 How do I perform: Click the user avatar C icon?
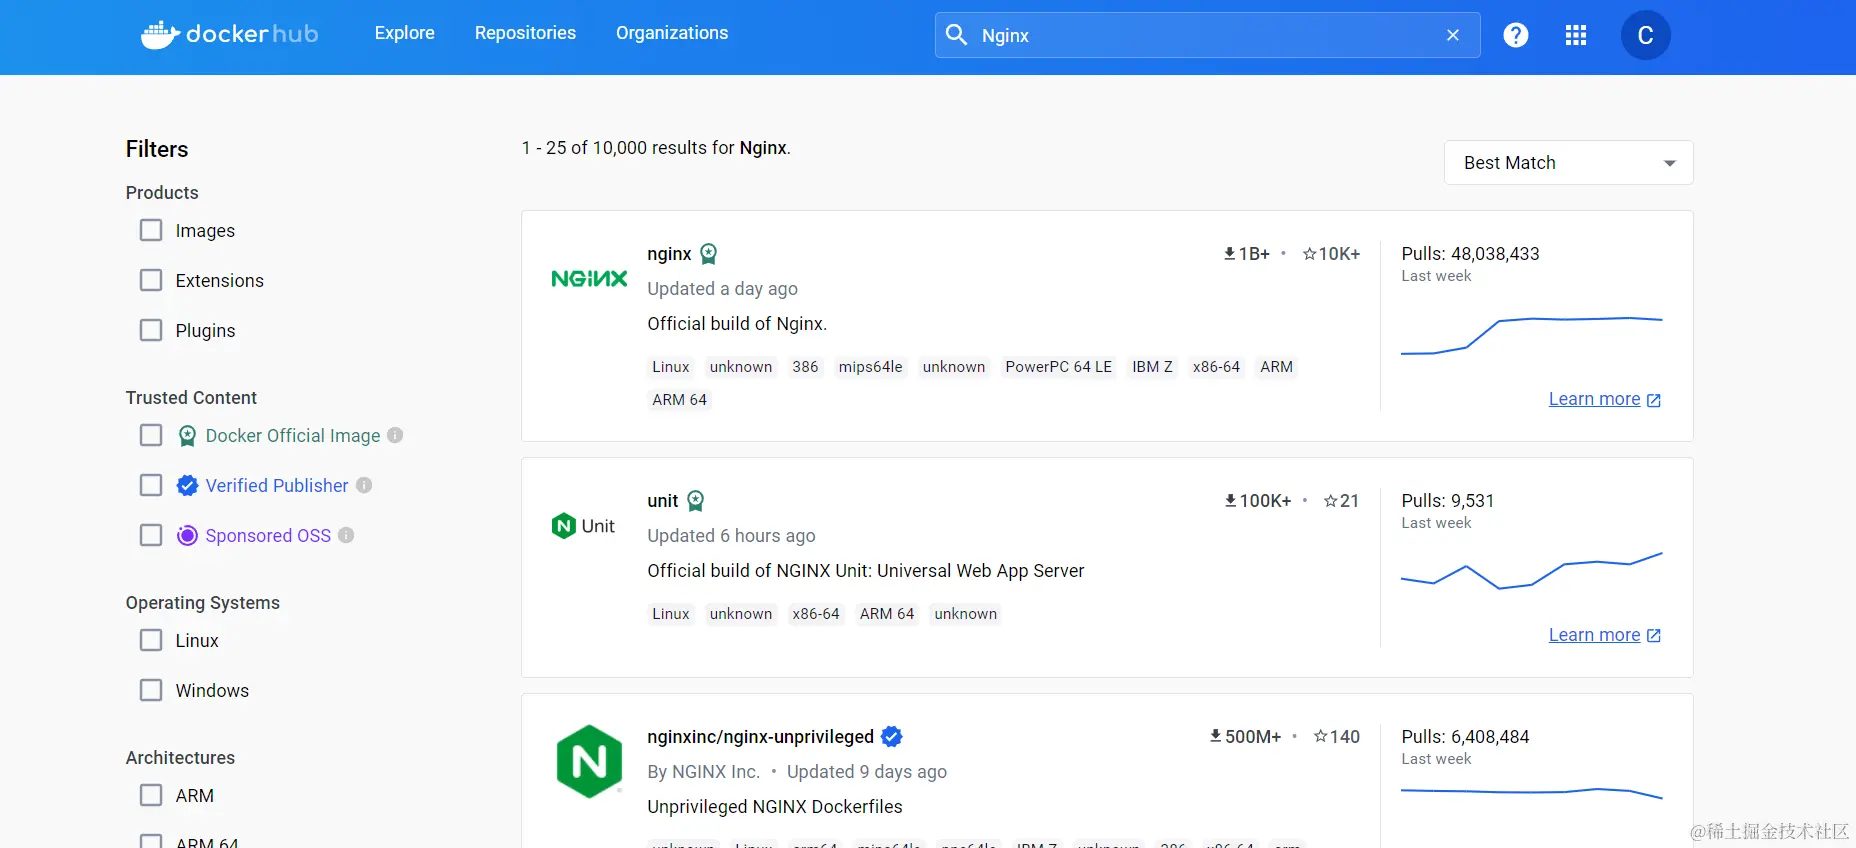pyautogui.click(x=1645, y=35)
